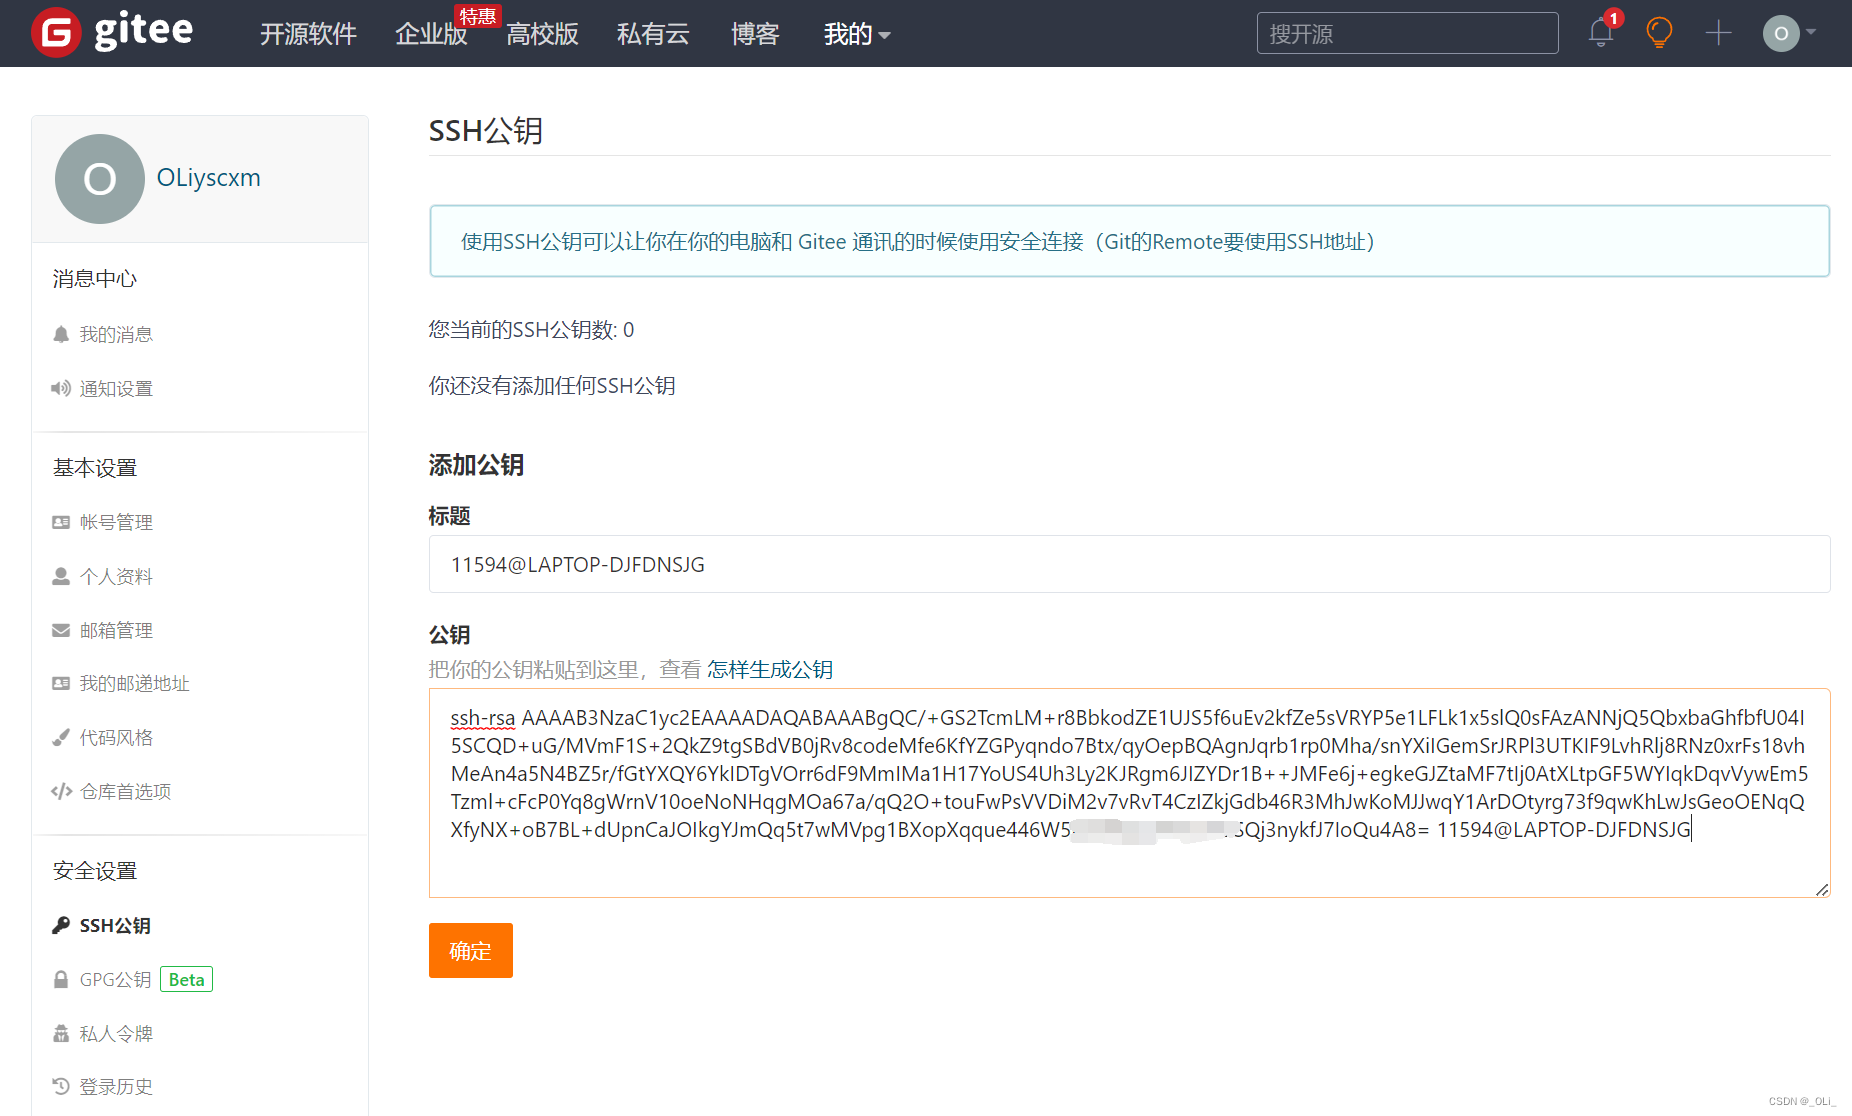Click the 你还没有添加任何SSH公钥 text
The image size is (1852, 1116).
552,385
